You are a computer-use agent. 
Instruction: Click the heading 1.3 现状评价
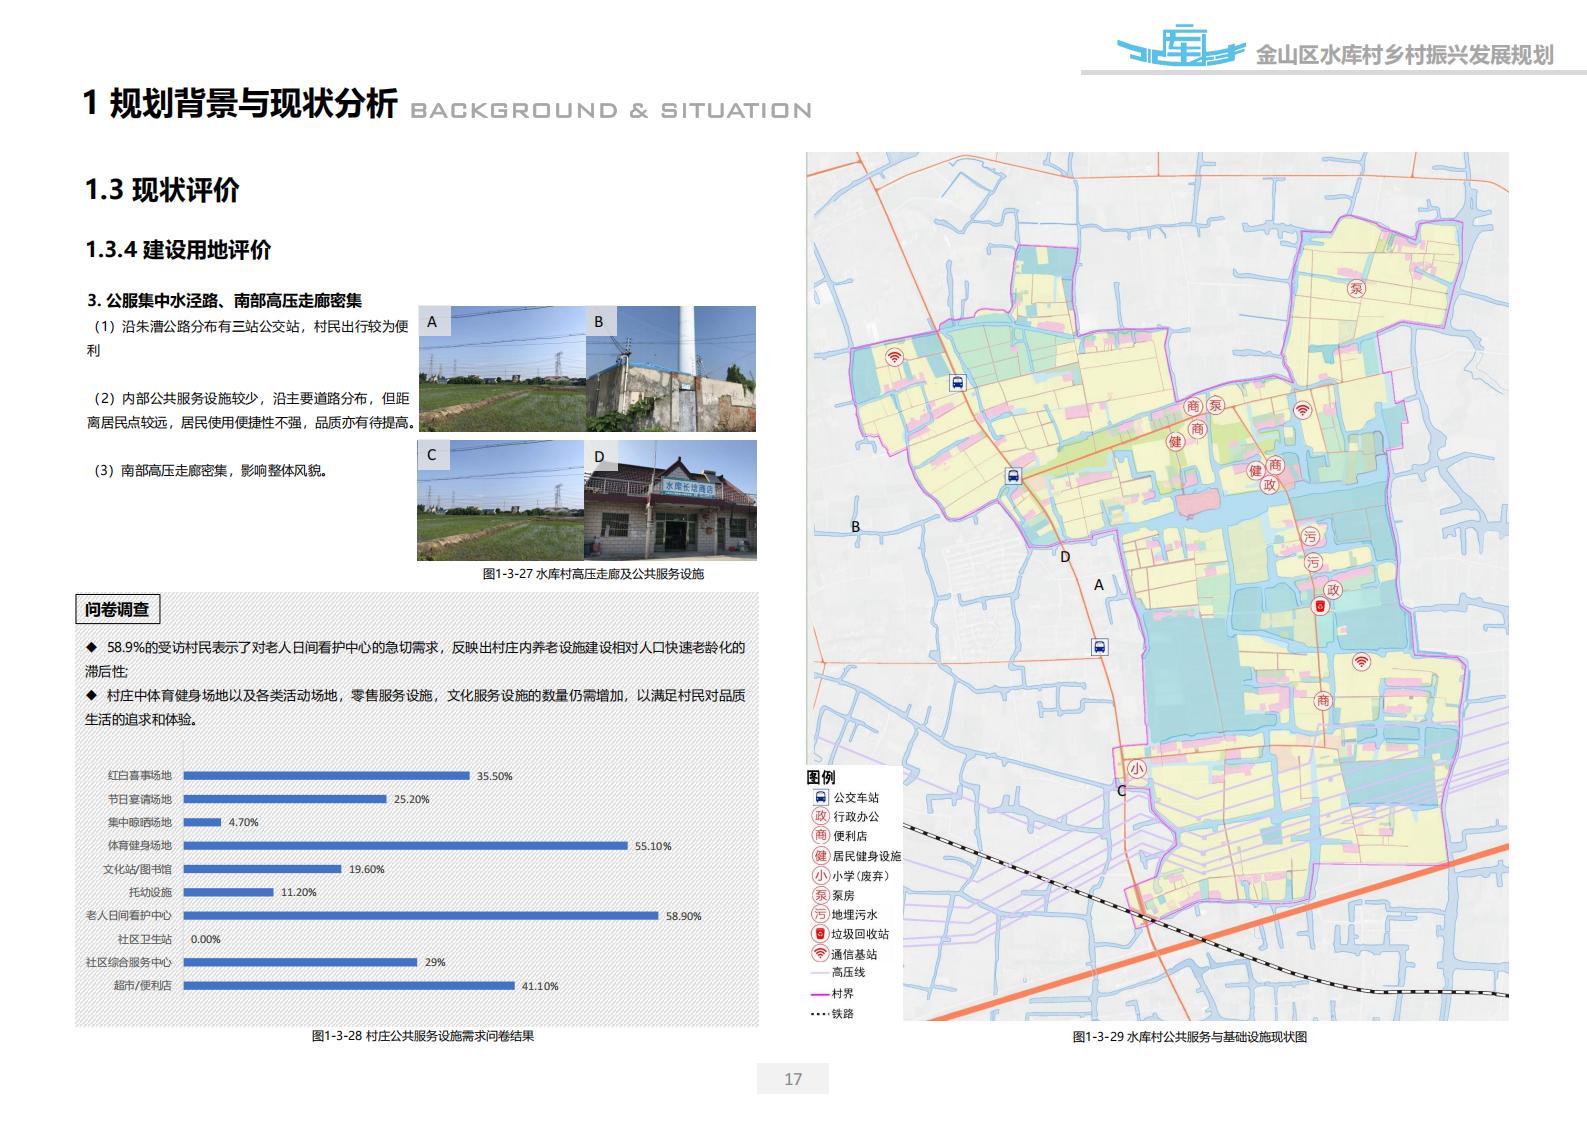click(162, 190)
